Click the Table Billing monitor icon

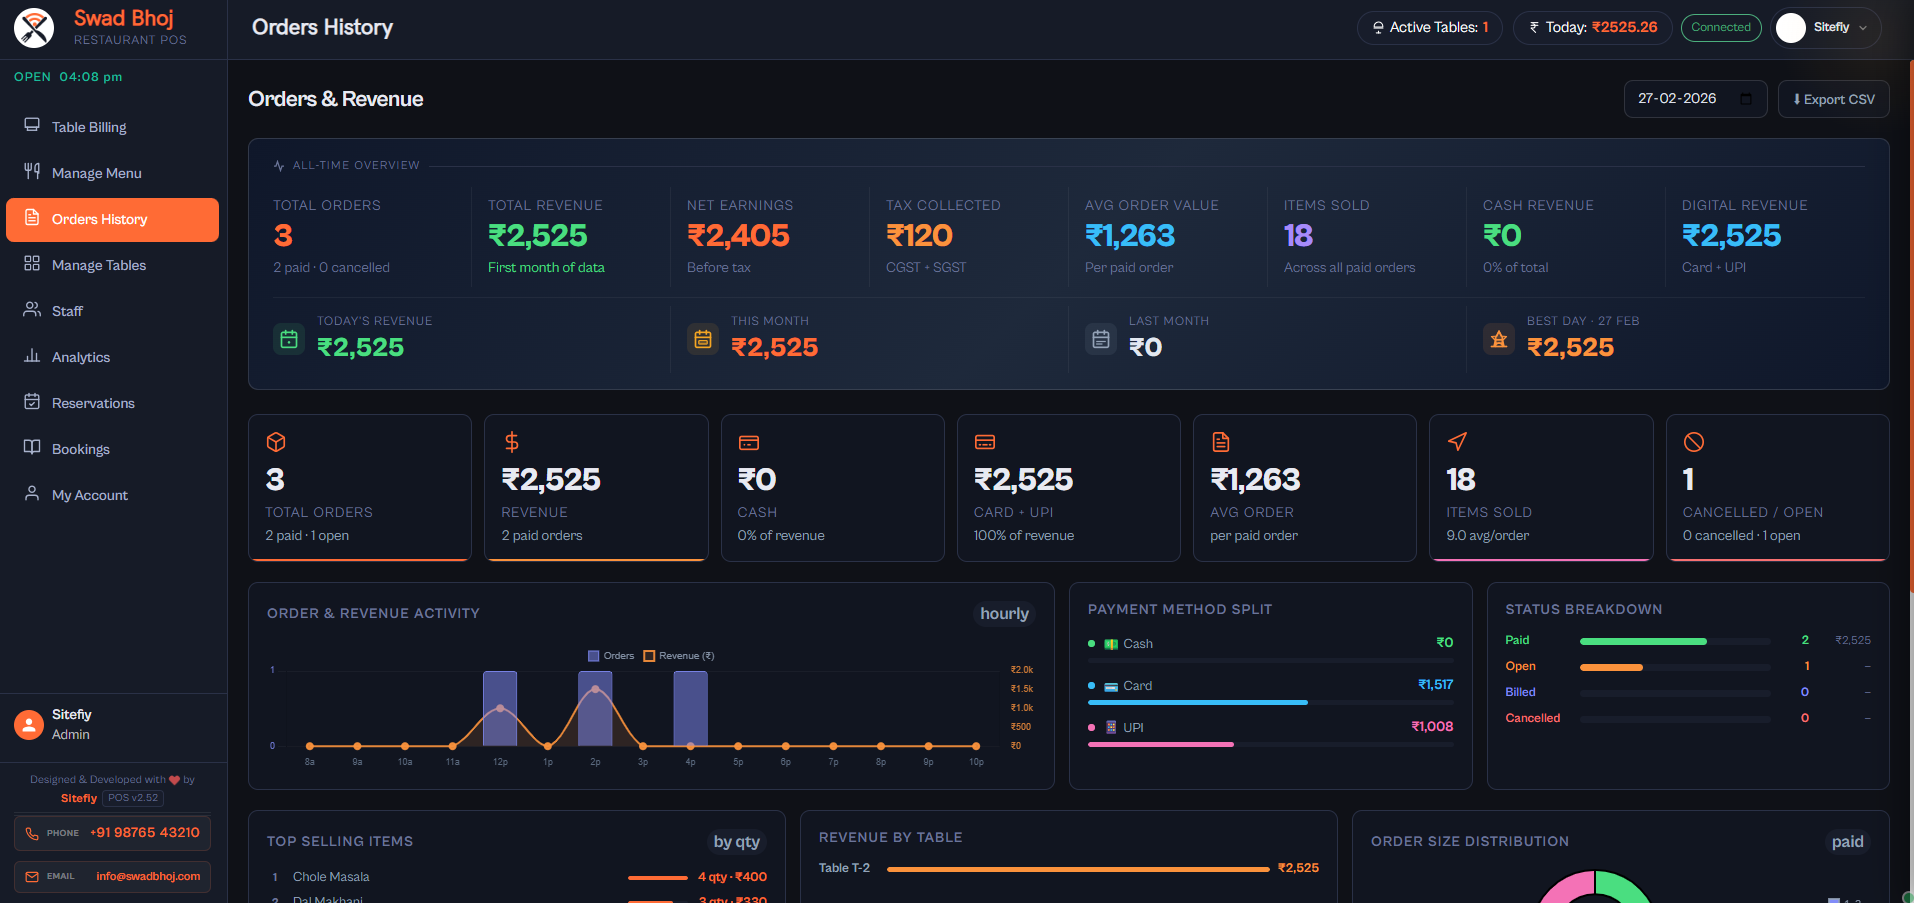[x=32, y=126]
